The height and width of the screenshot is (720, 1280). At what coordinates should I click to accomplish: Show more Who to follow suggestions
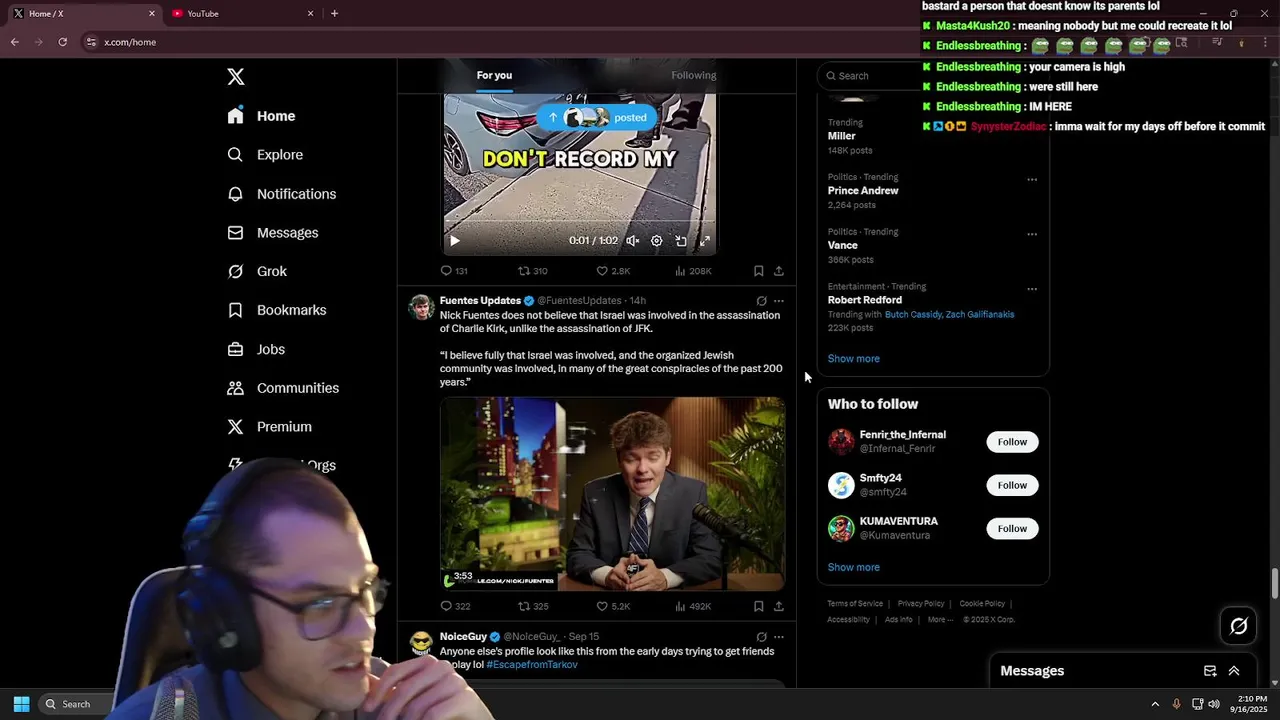tap(854, 568)
